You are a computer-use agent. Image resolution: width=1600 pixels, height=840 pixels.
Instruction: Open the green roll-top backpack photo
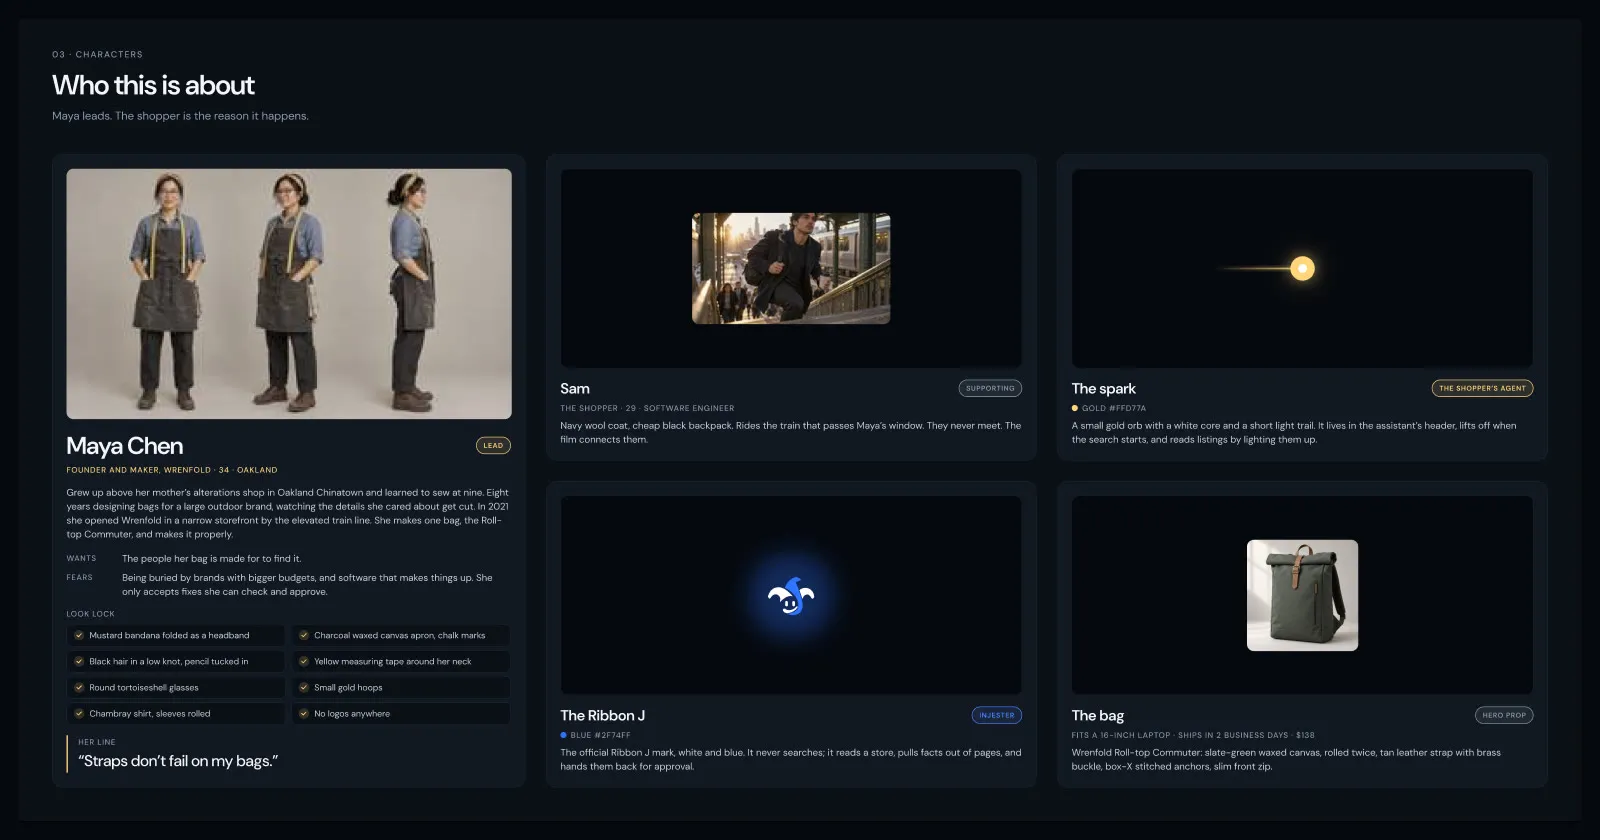pos(1302,595)
